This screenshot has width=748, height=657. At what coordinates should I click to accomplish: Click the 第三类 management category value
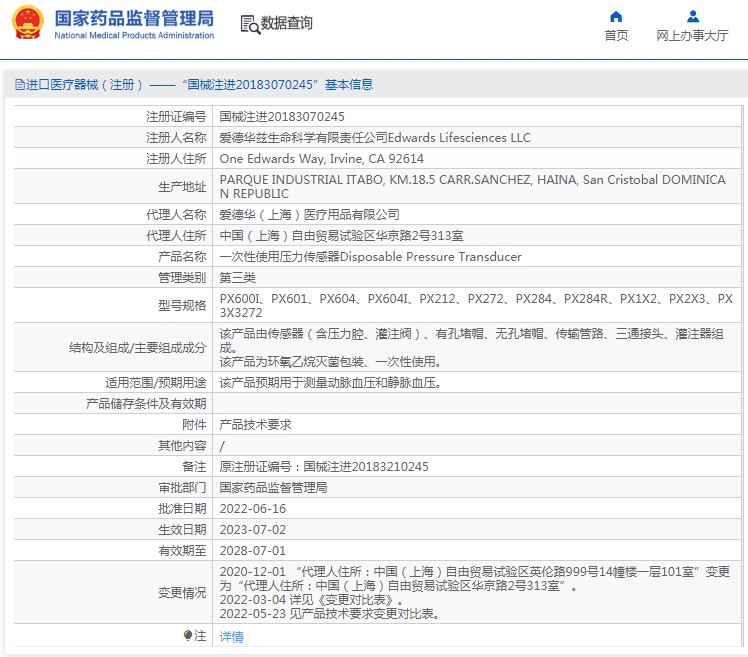[x=237, y=278]
